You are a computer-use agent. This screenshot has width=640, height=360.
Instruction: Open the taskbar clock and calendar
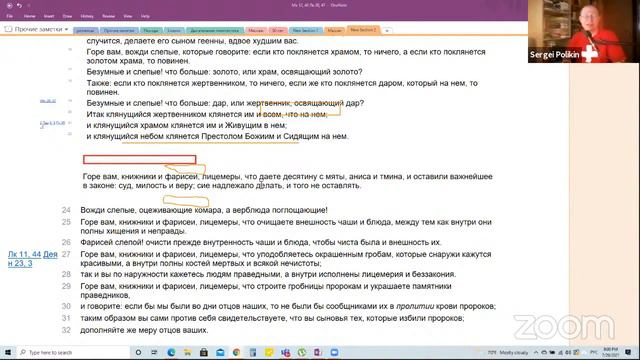pos(611,352)
